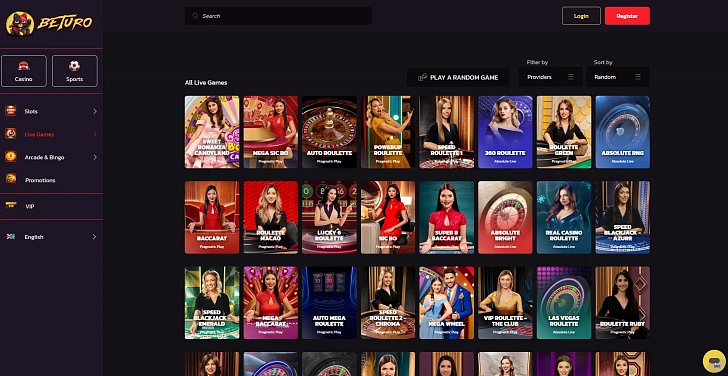Viewport: 728px width, 376px height.
Task: Open Sweet Bonanza Candyland game
Action: point(212,132)
